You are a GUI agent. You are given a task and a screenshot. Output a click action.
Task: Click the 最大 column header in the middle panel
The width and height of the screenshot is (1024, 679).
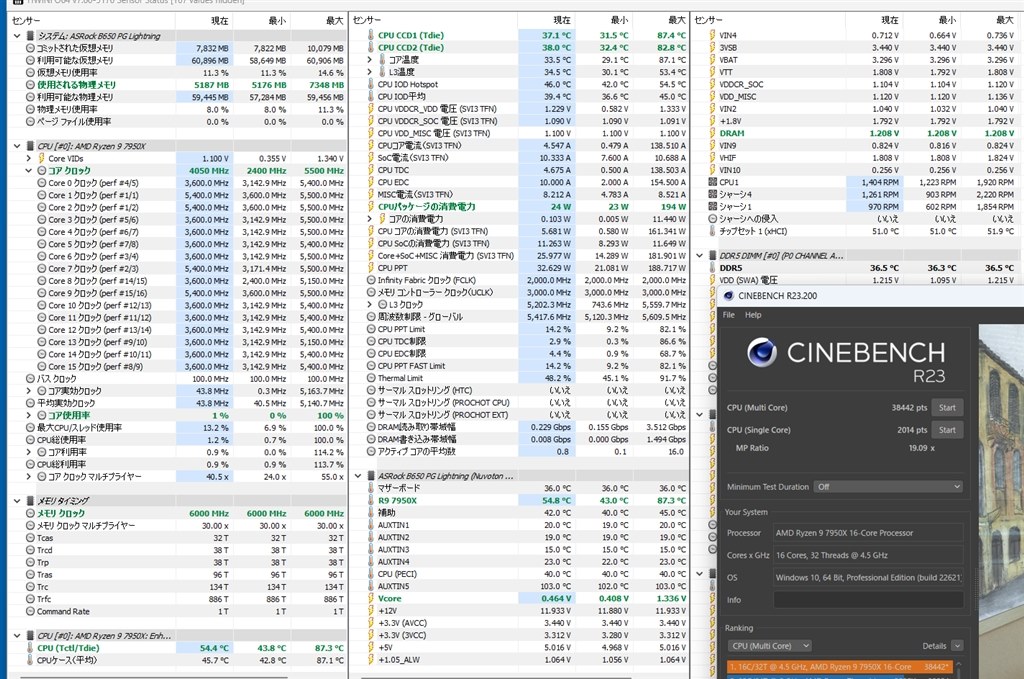677,20
